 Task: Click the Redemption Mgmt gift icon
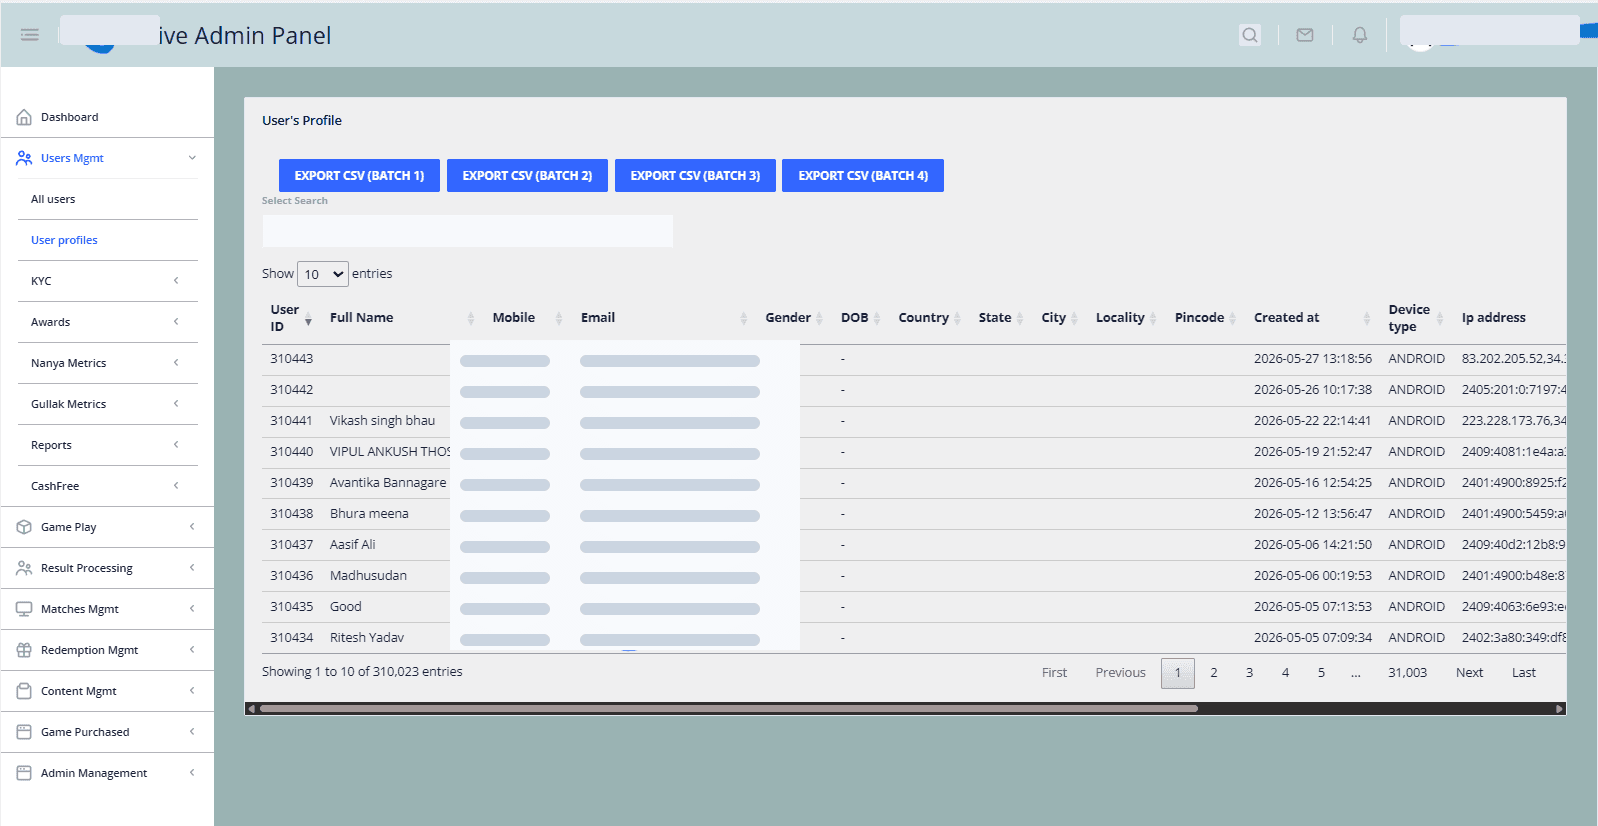24,650
